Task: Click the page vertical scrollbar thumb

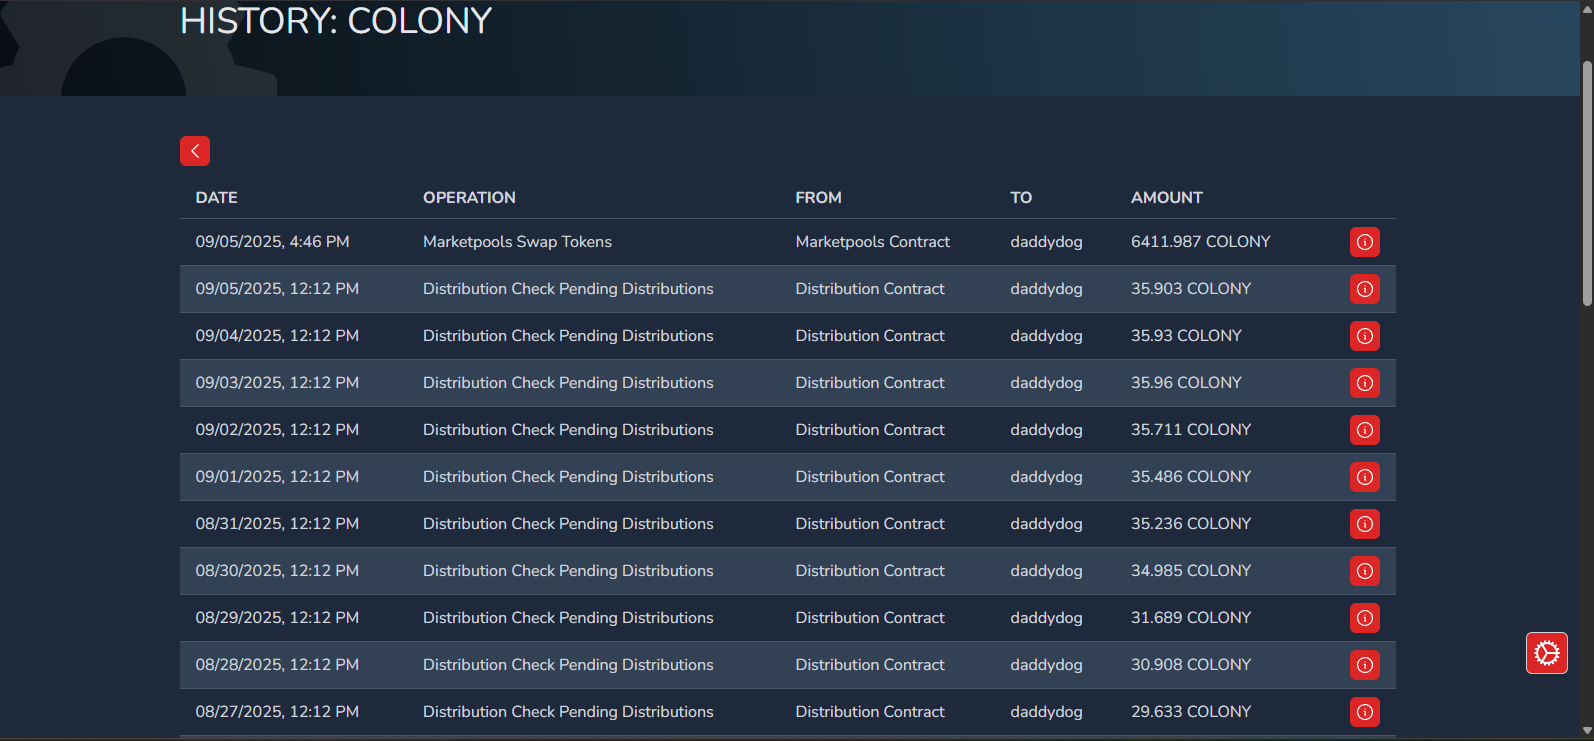Action: click(x=1587, y=183)
